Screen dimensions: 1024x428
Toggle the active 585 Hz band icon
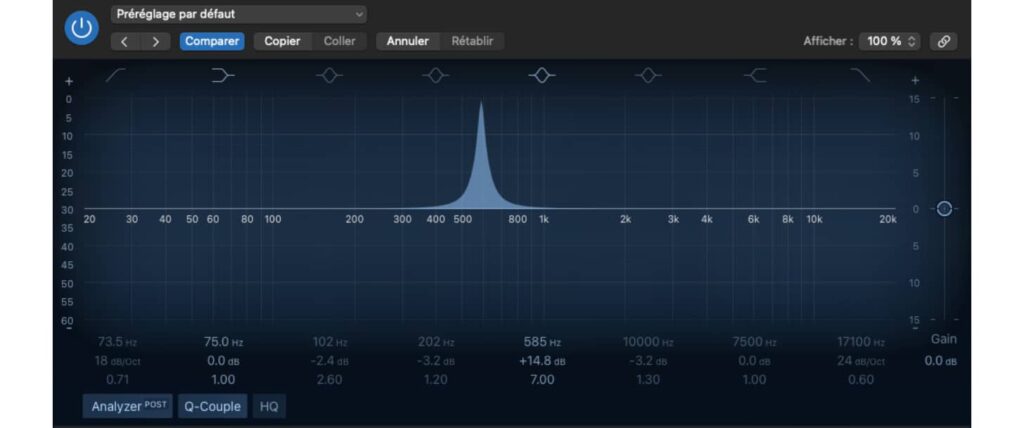(541, 76)
